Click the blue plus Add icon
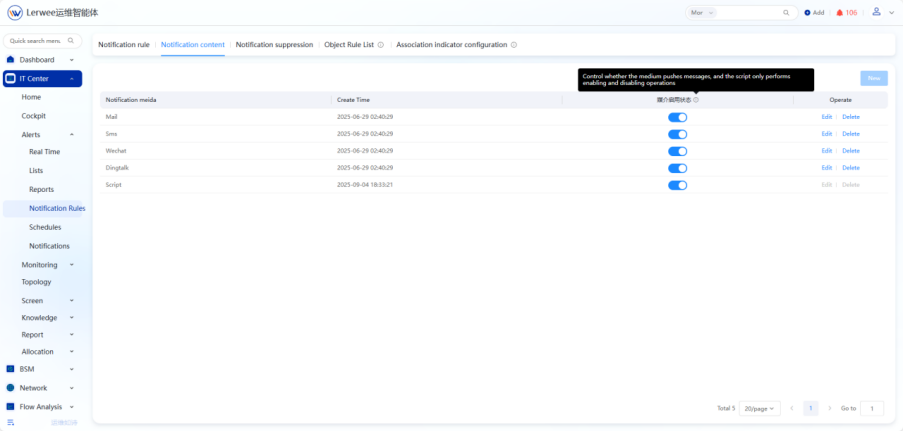The height and width of the screenshot is (432, 903). click(807, 13)
